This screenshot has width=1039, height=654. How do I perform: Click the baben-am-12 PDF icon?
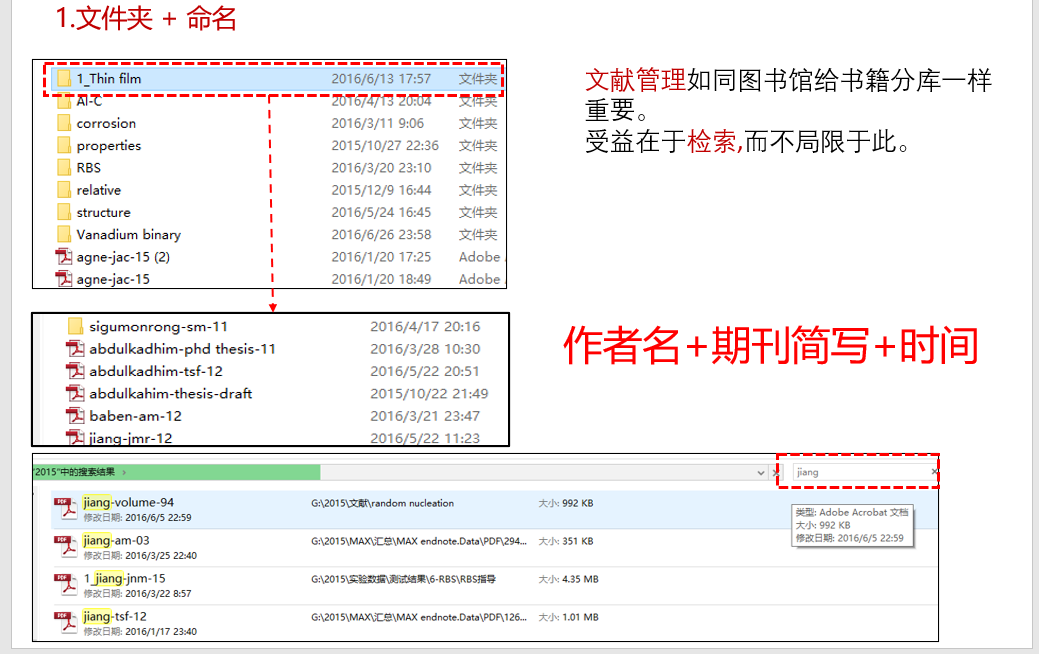click(76, 416)
